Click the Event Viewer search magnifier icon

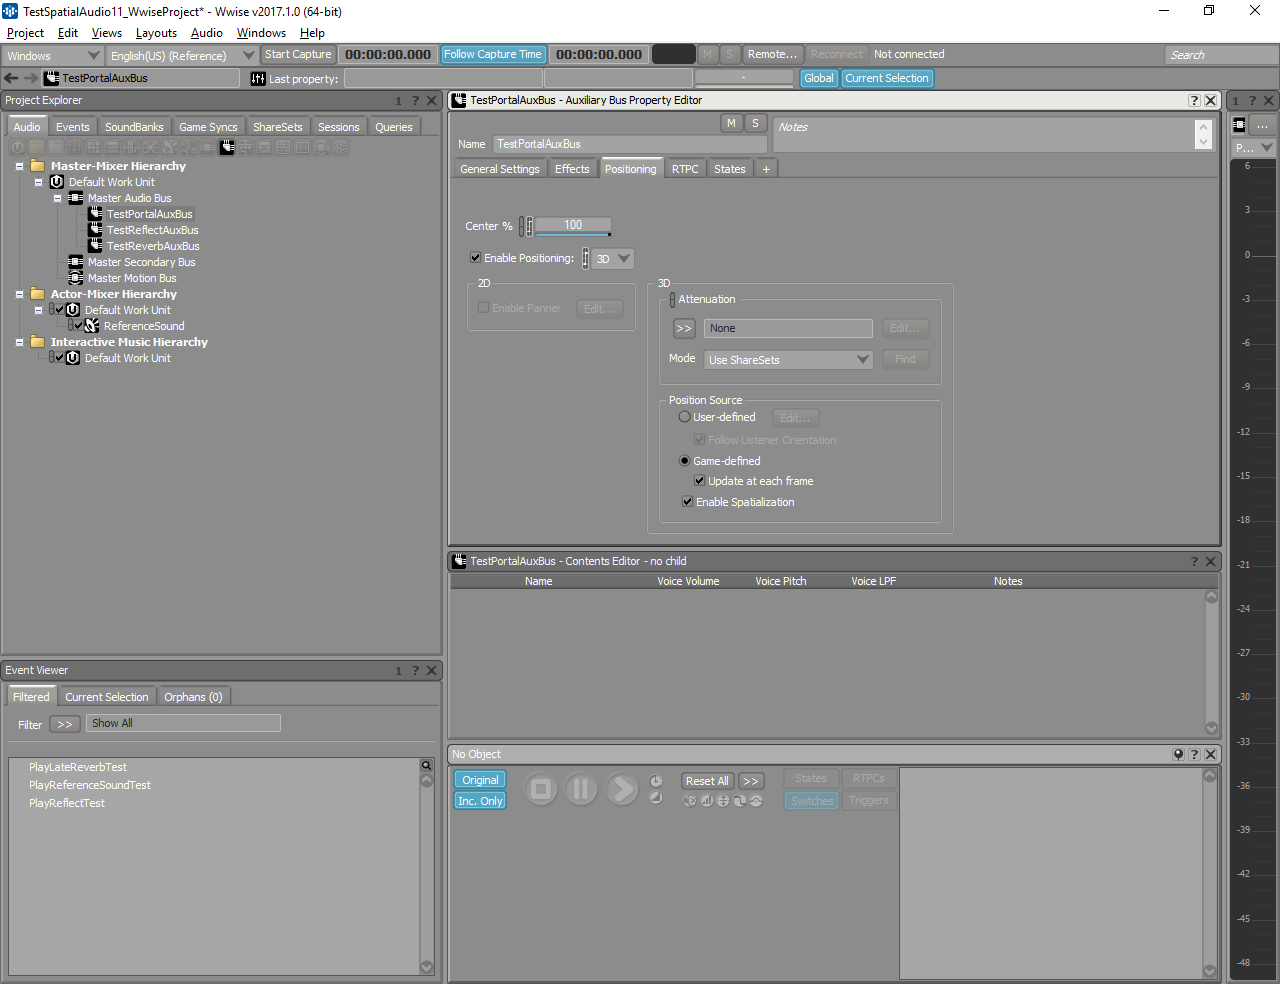tap(427, 765)
